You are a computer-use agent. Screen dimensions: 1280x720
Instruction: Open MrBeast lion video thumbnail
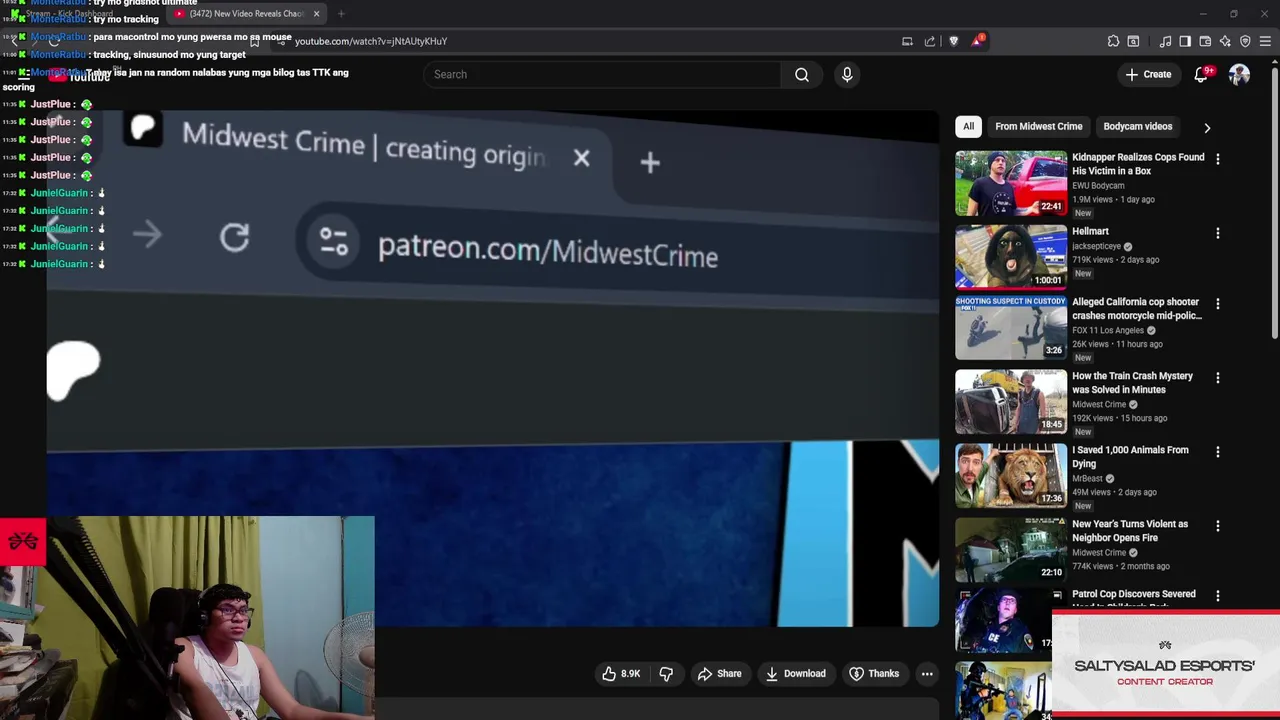click(1011, 476)
